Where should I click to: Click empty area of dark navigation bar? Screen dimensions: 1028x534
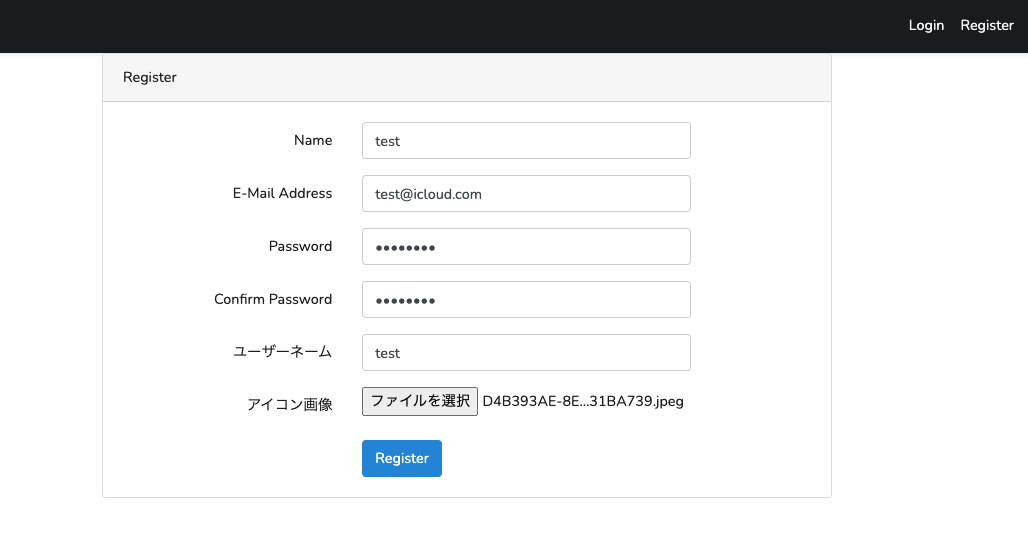[x=450, y=25]
